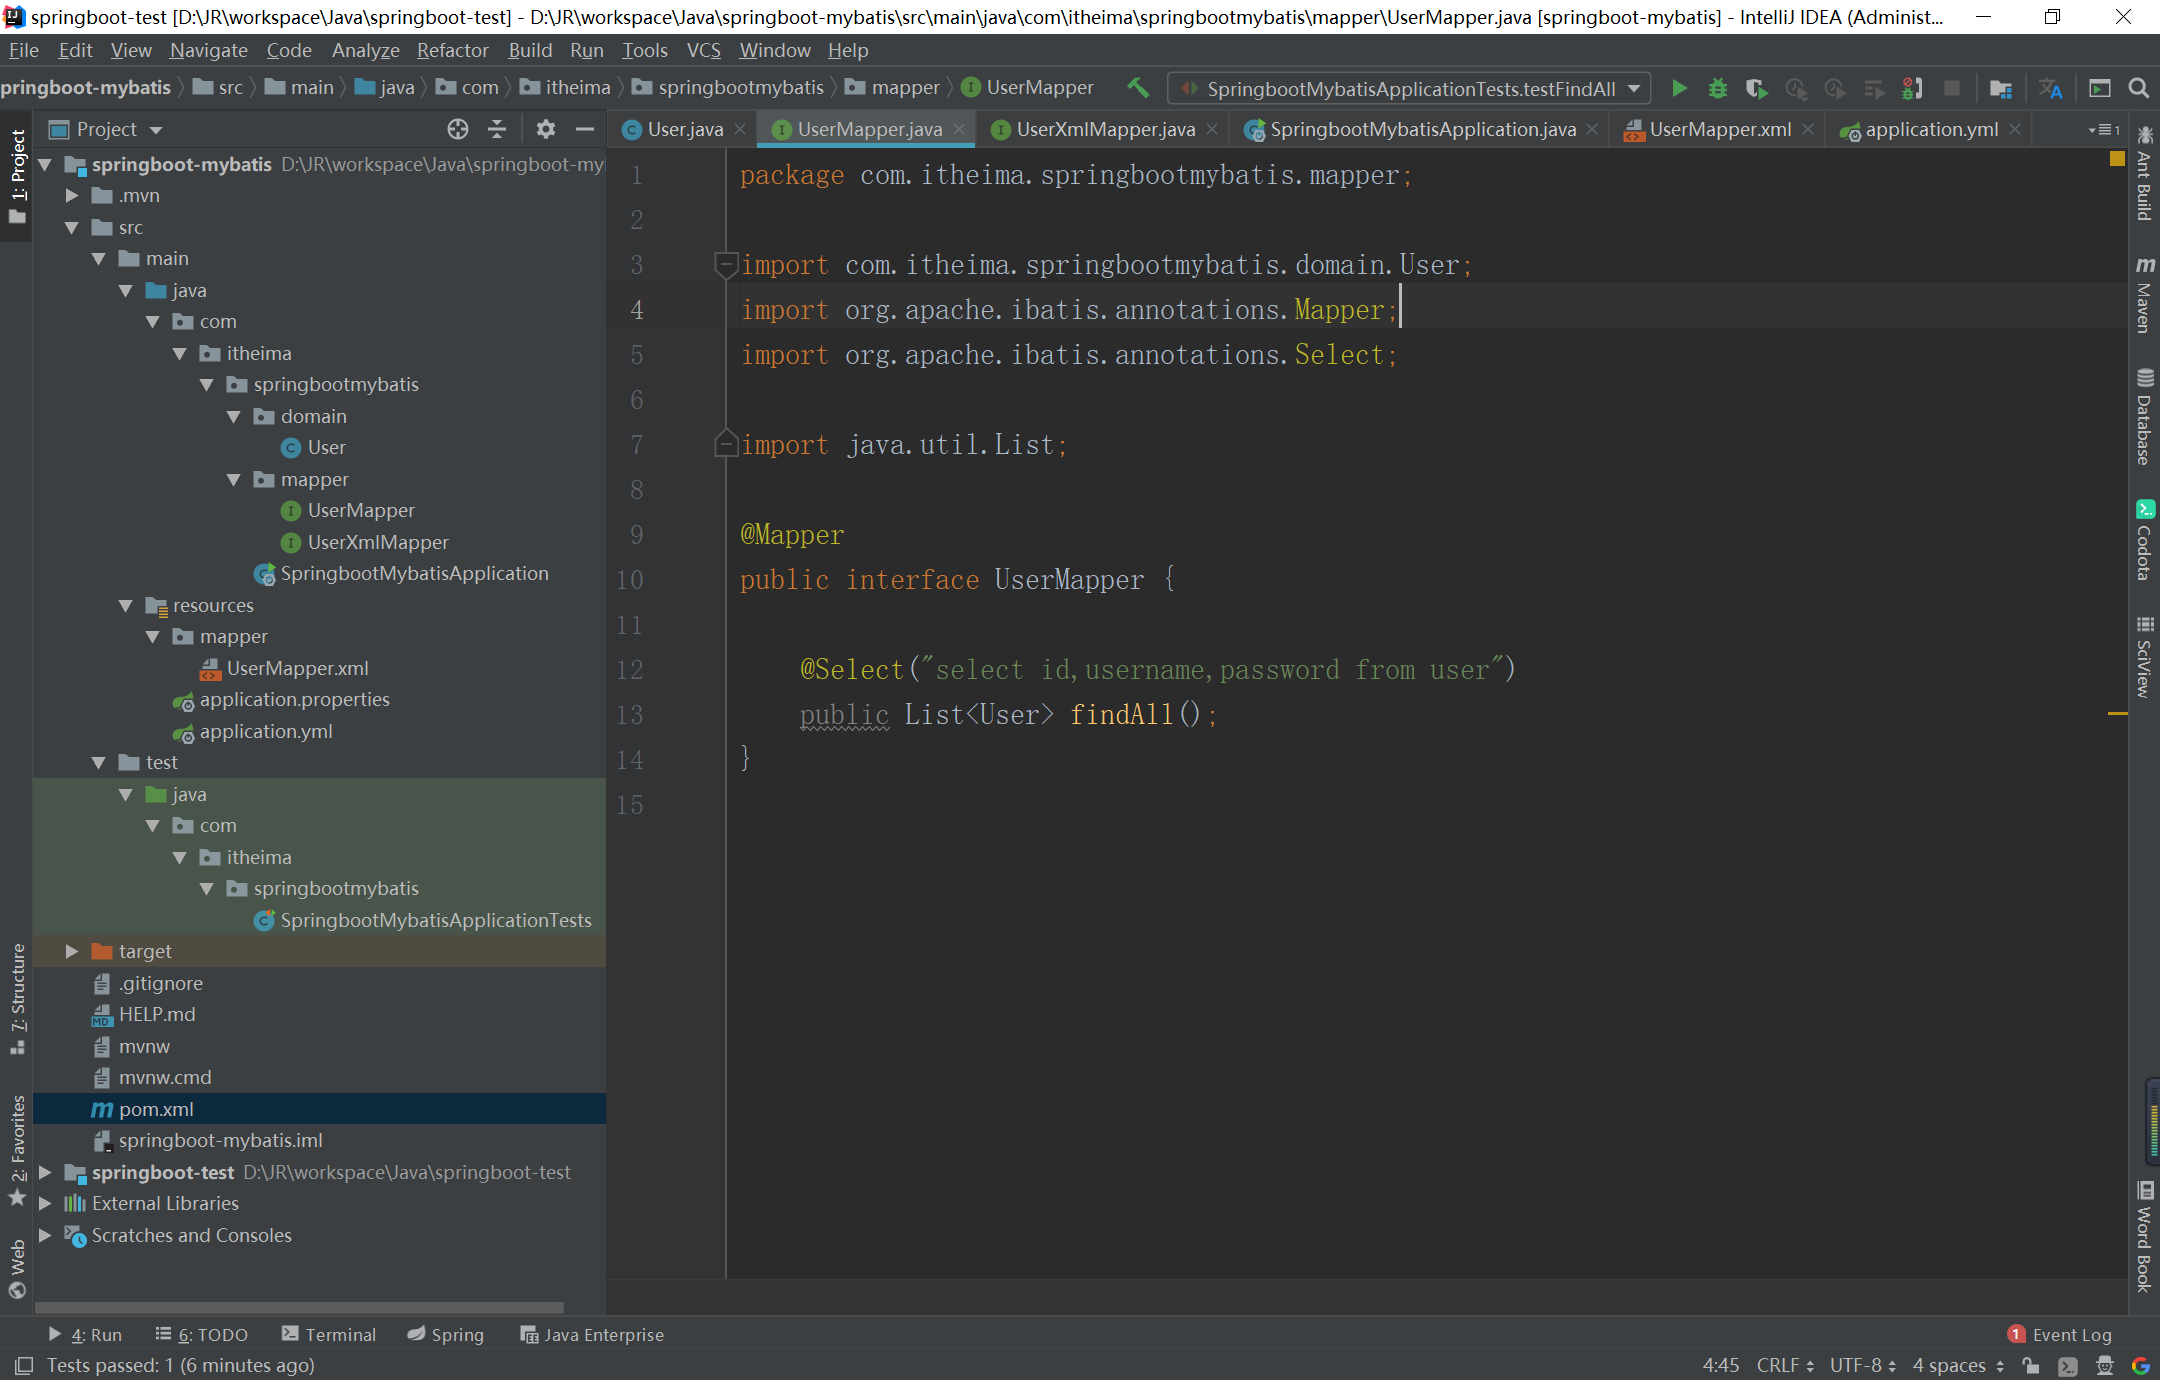The height and width of the screenshot is (1380, 2160).
Task: Change UTF-8 file encoding
Action: point(1863,1366)
